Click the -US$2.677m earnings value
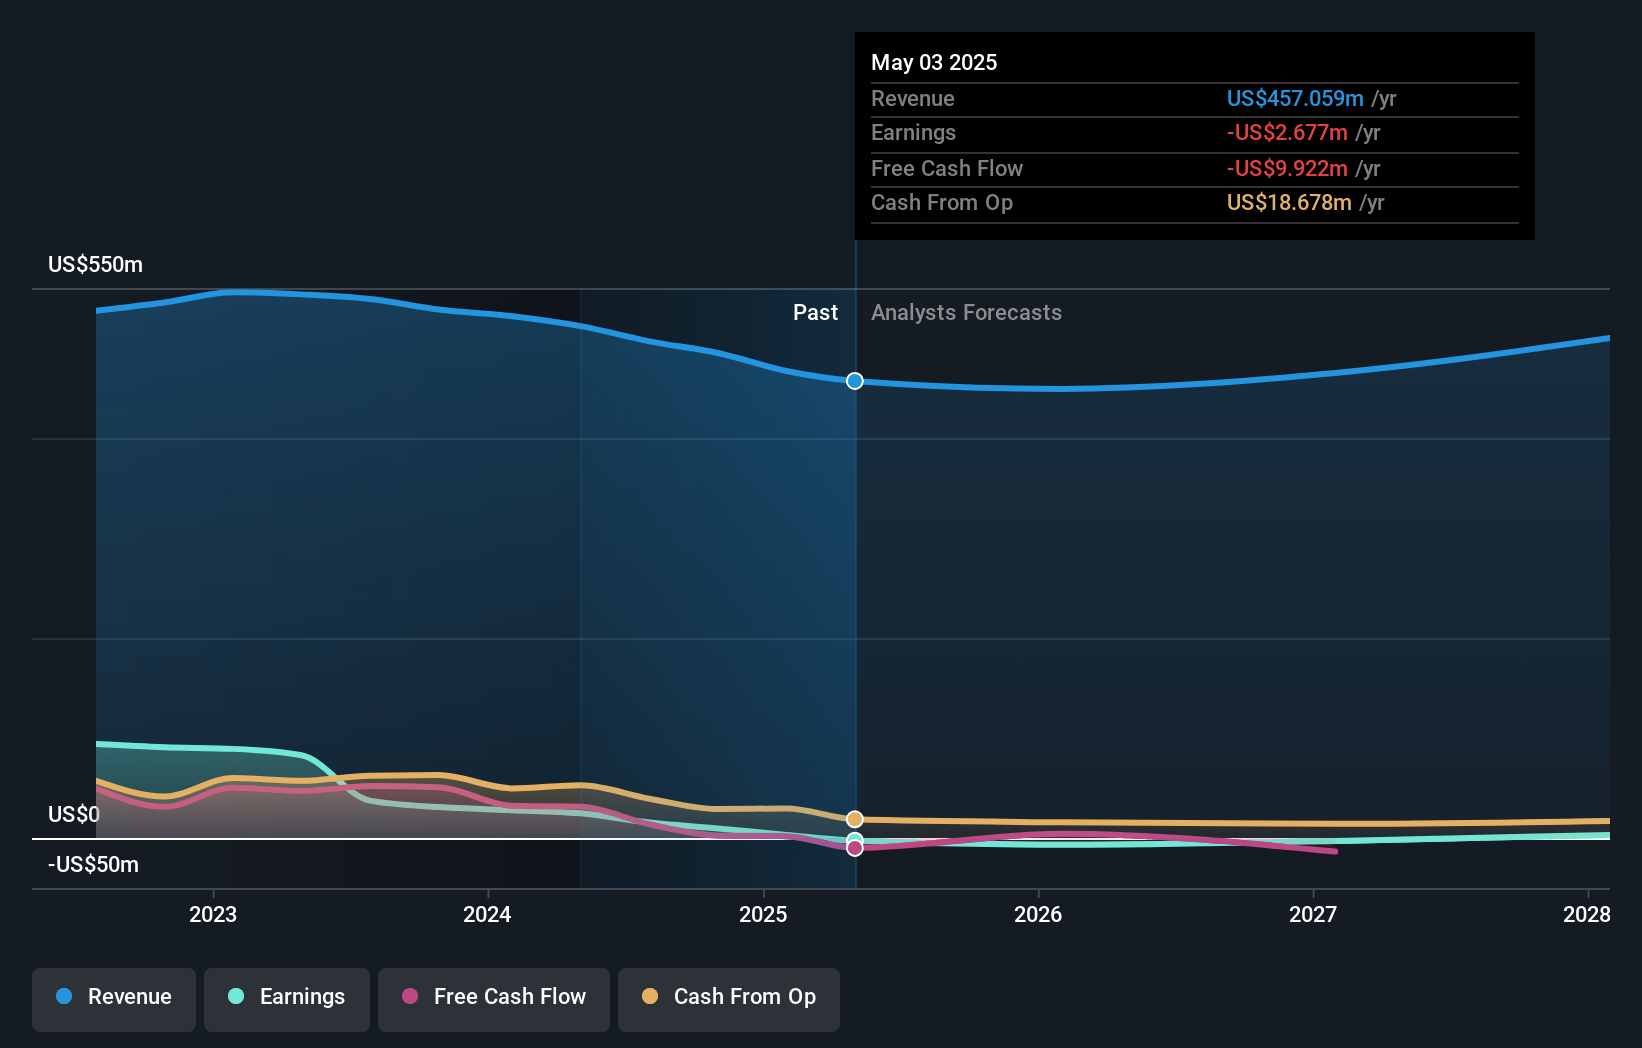 [x=1287, y=132]
